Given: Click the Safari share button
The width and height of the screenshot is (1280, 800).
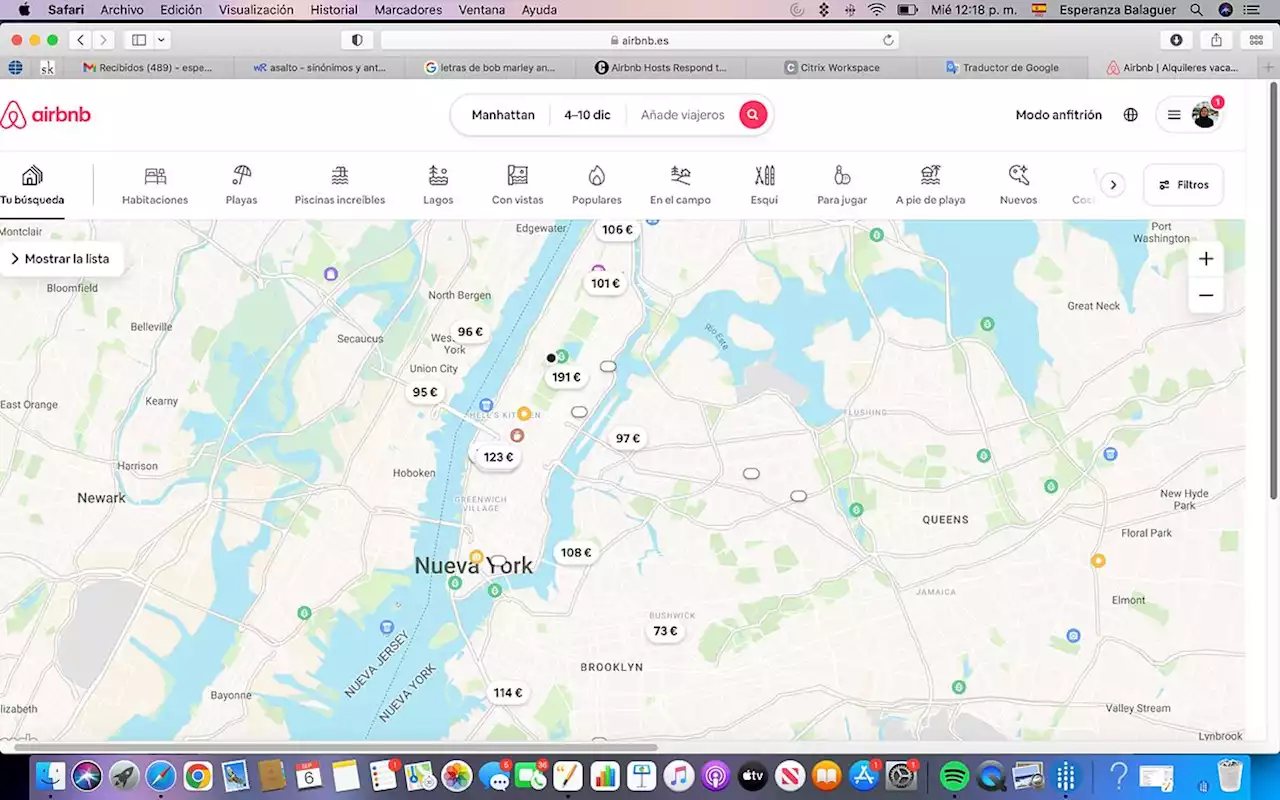Looking at the screenshot, I should tap(1216, 40).
